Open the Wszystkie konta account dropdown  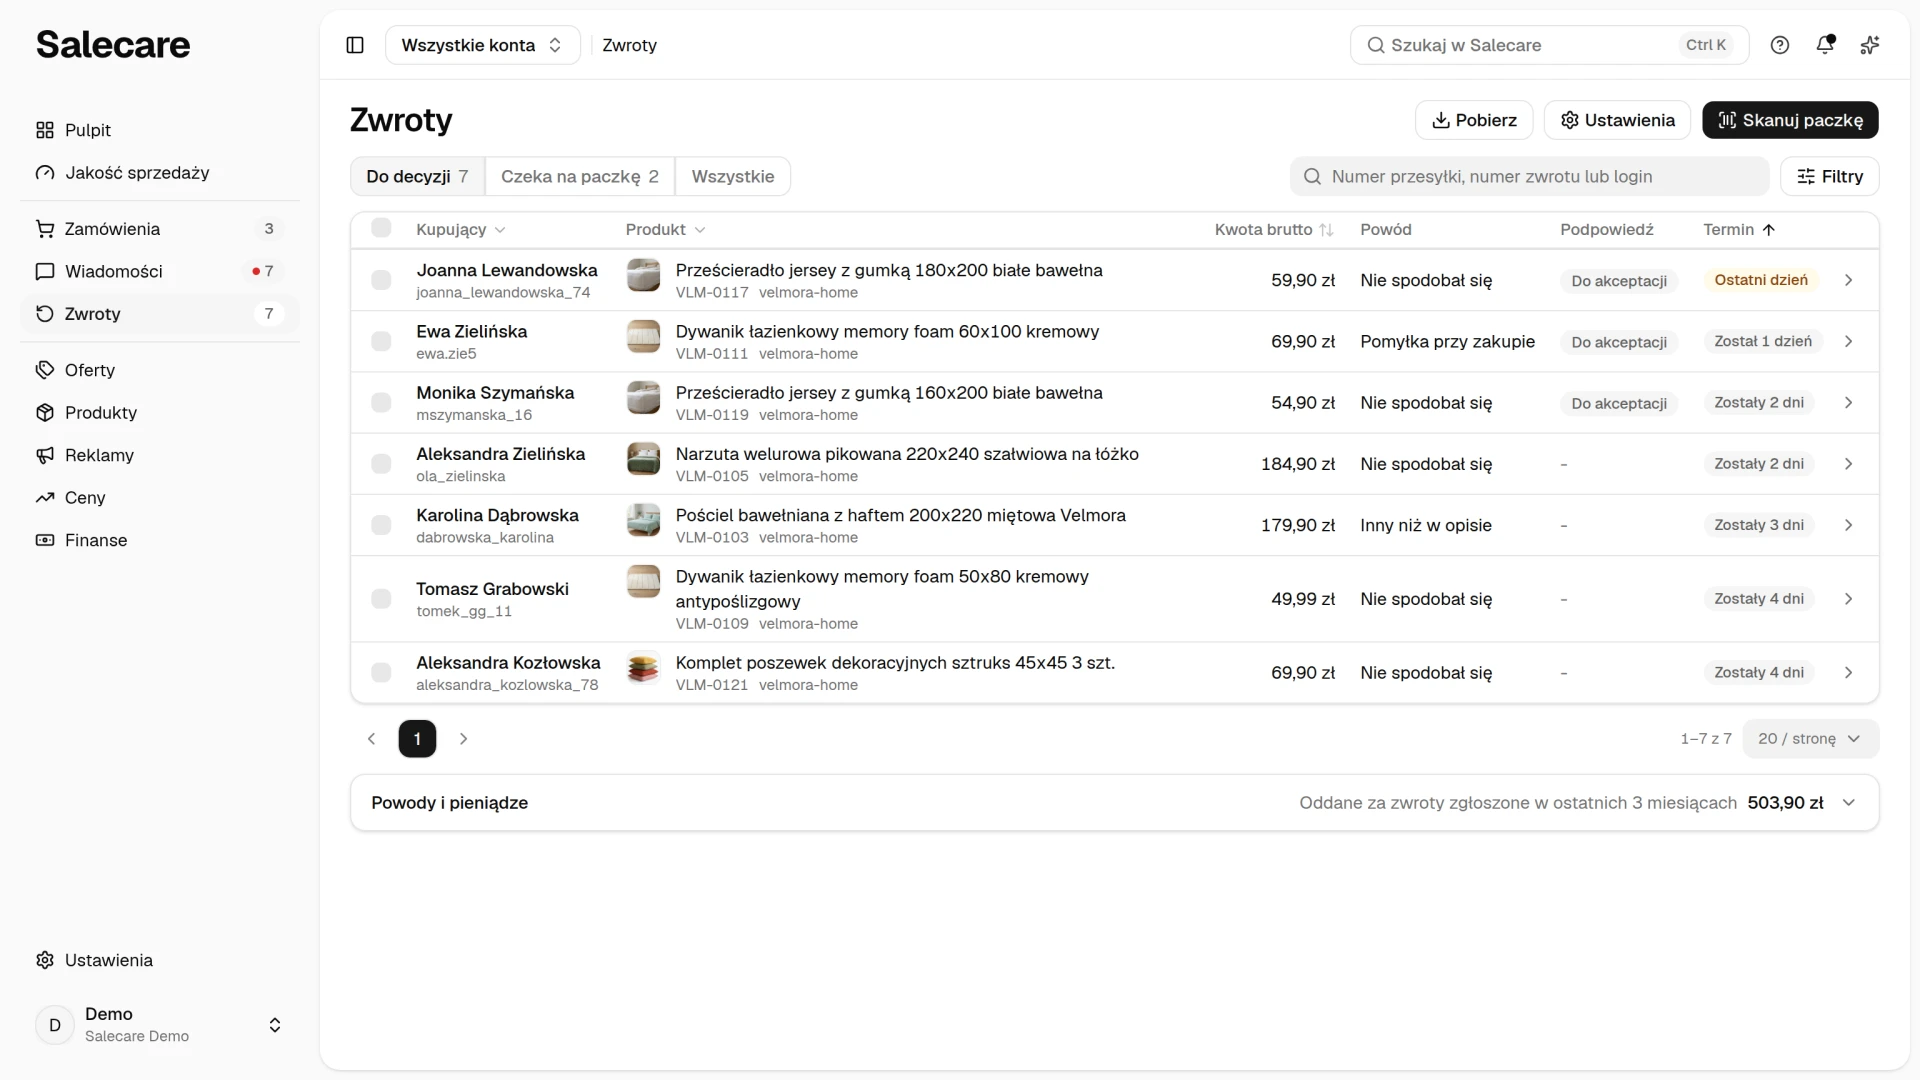(482, 45)
